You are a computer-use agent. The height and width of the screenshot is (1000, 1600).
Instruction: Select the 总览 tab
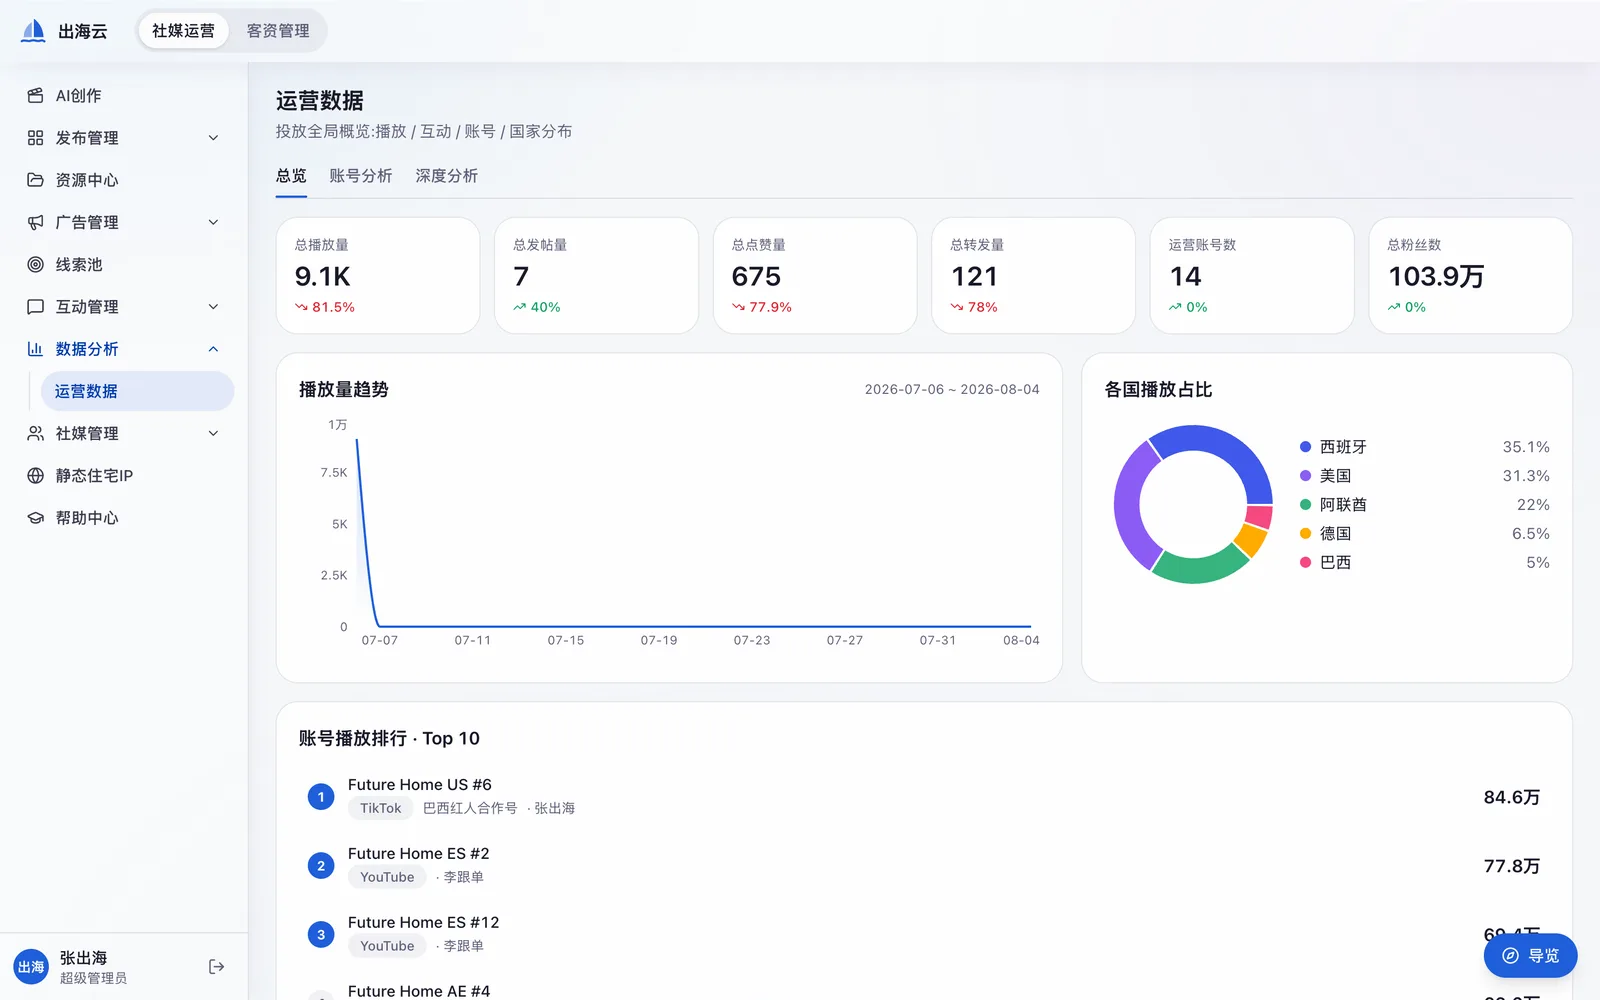click(291, 176)
